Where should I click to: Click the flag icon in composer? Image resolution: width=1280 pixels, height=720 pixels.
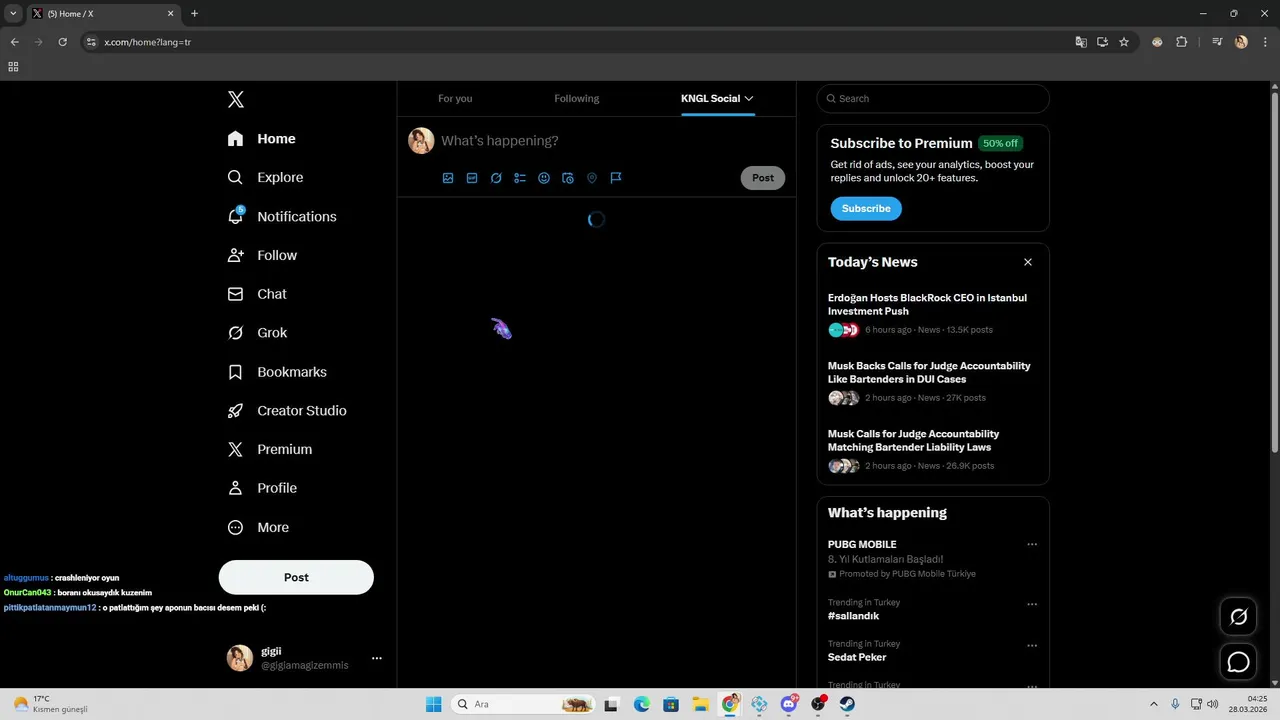pos(616,178)
